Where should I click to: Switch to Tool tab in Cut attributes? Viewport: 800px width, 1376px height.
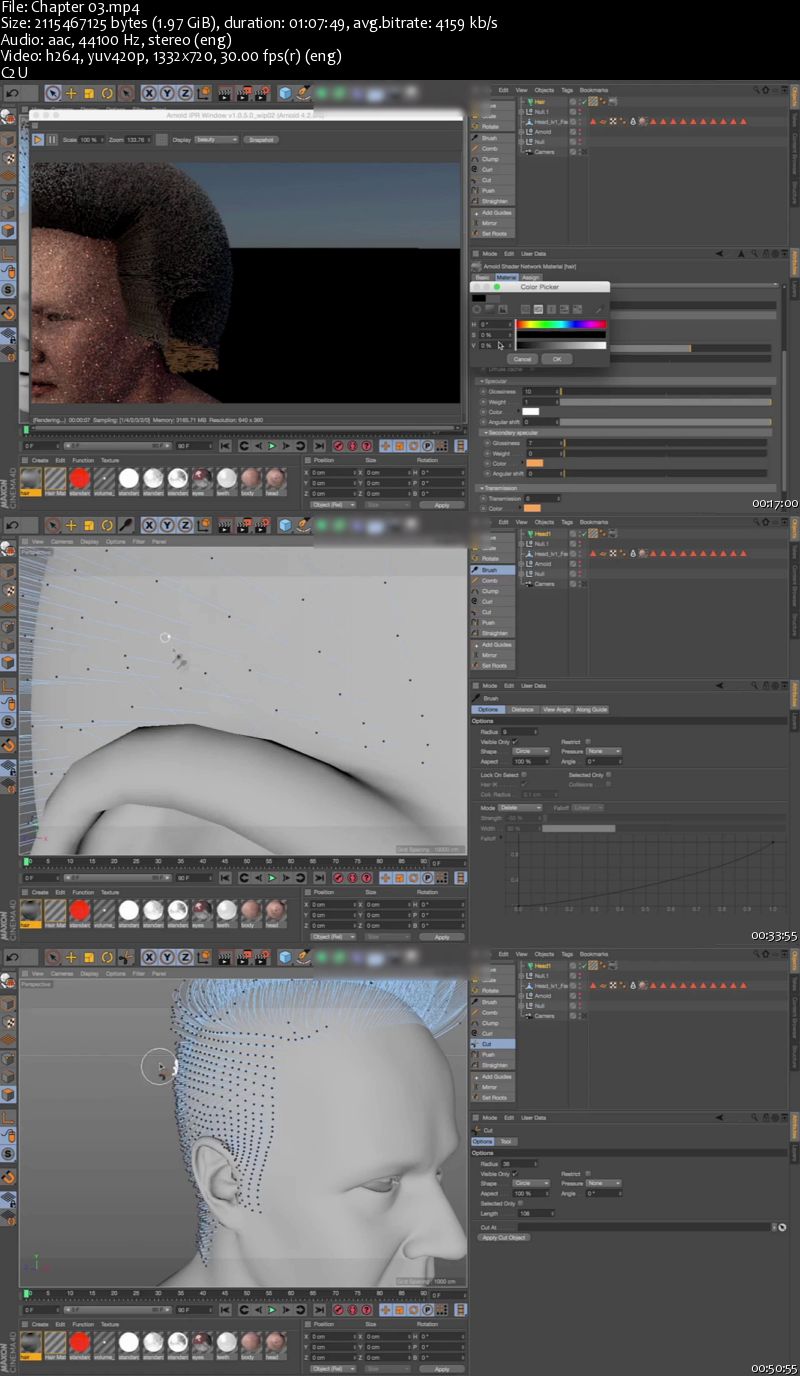click(506, 1141)
